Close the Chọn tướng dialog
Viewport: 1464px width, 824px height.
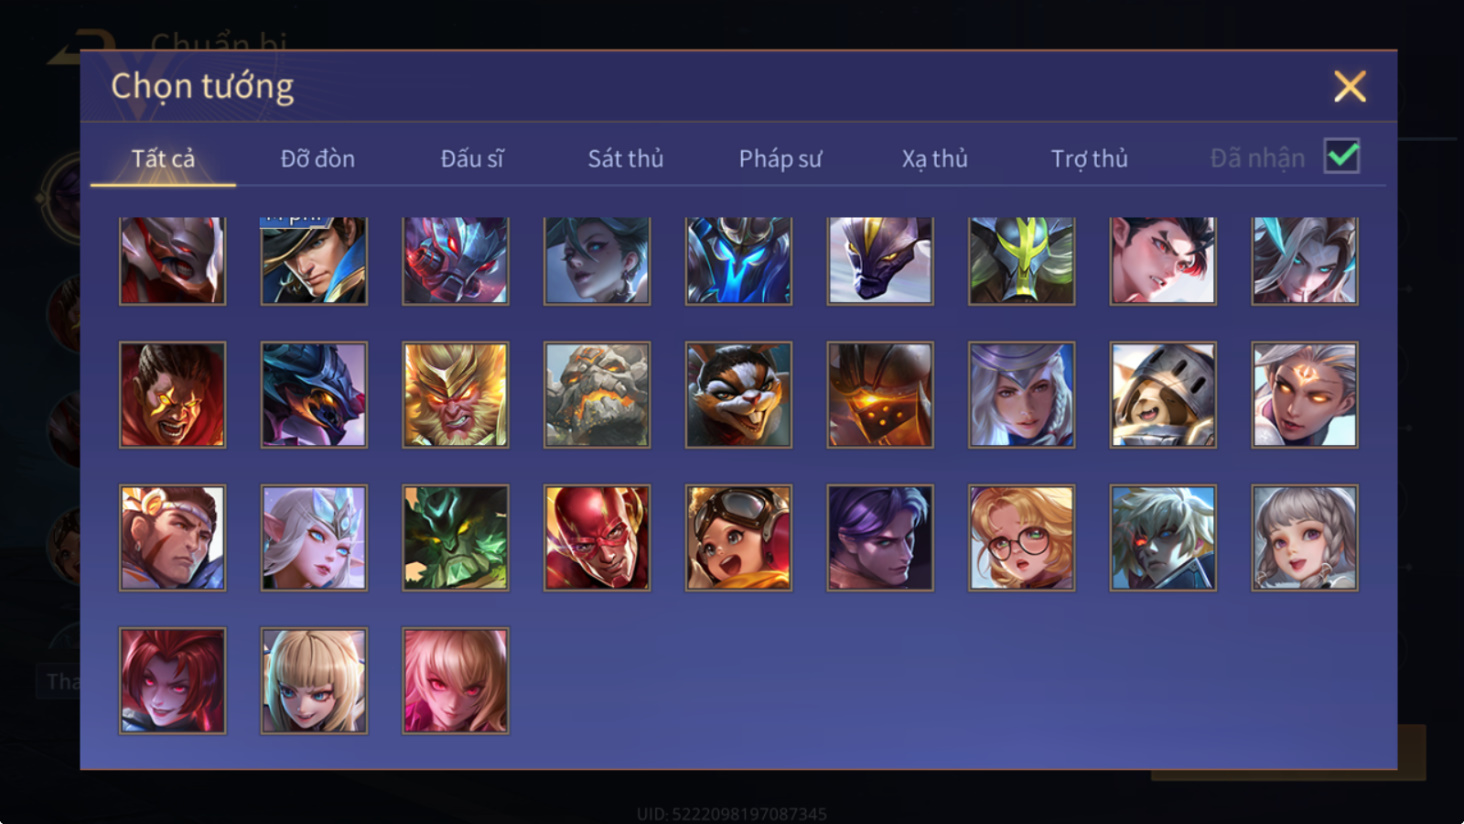click(x=1349, y=87)
